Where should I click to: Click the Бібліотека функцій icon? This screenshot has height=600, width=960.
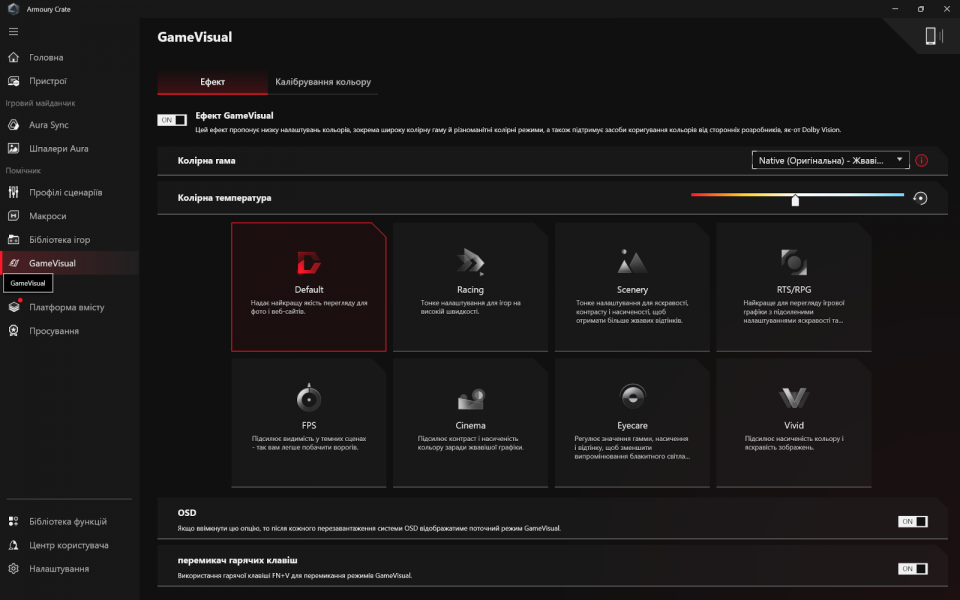(x=13, y=522)
